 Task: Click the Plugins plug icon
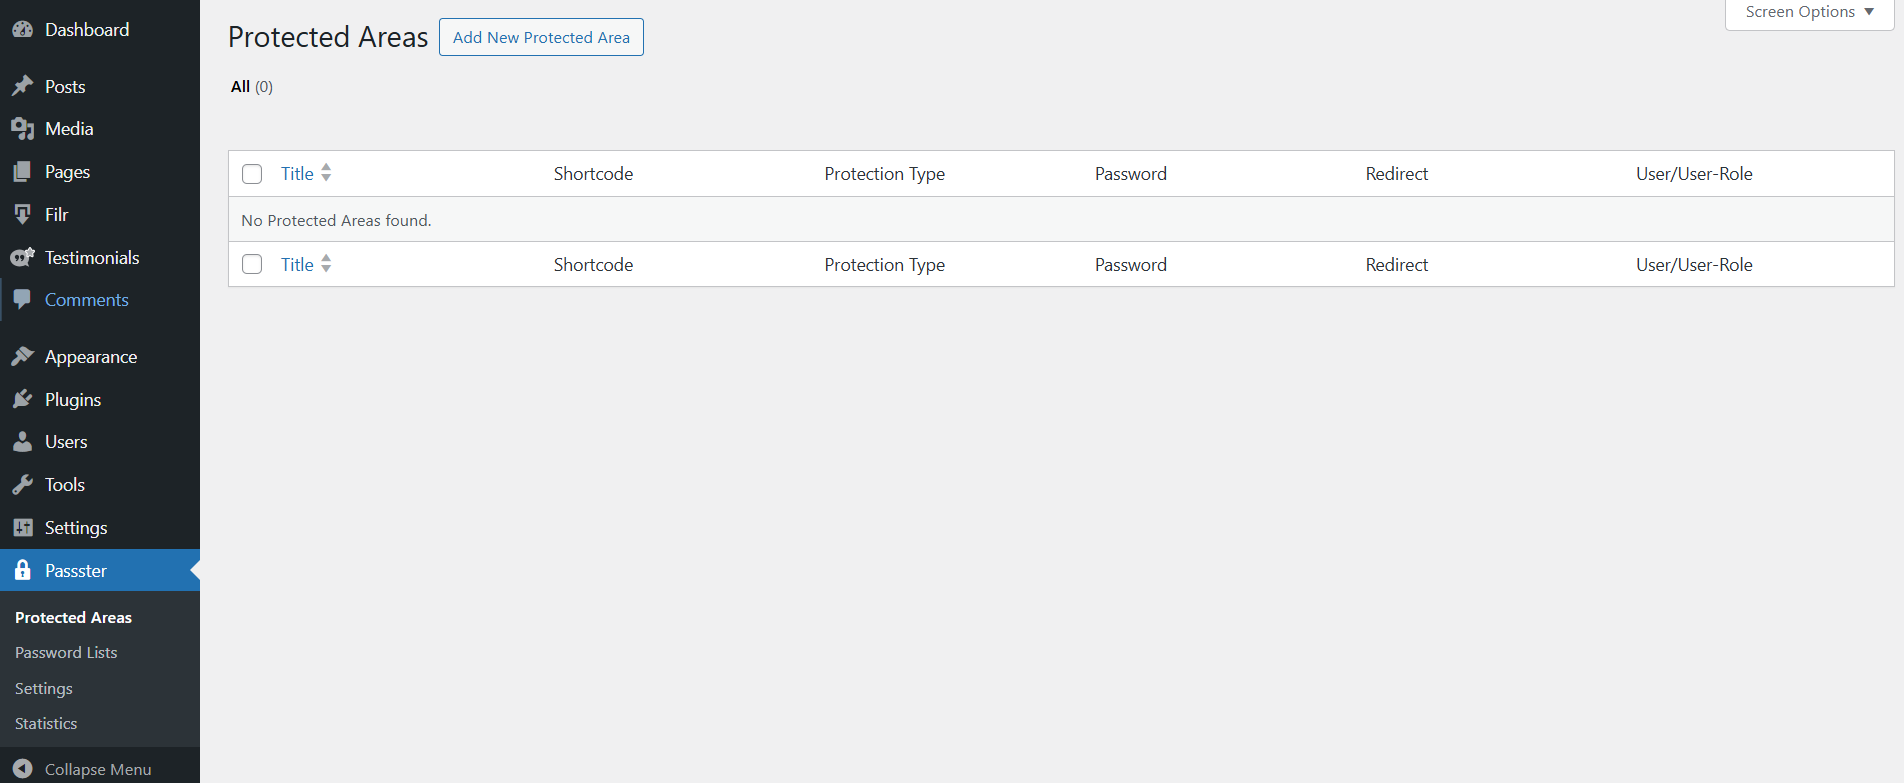pyautogui.click(x=22, y=400)
